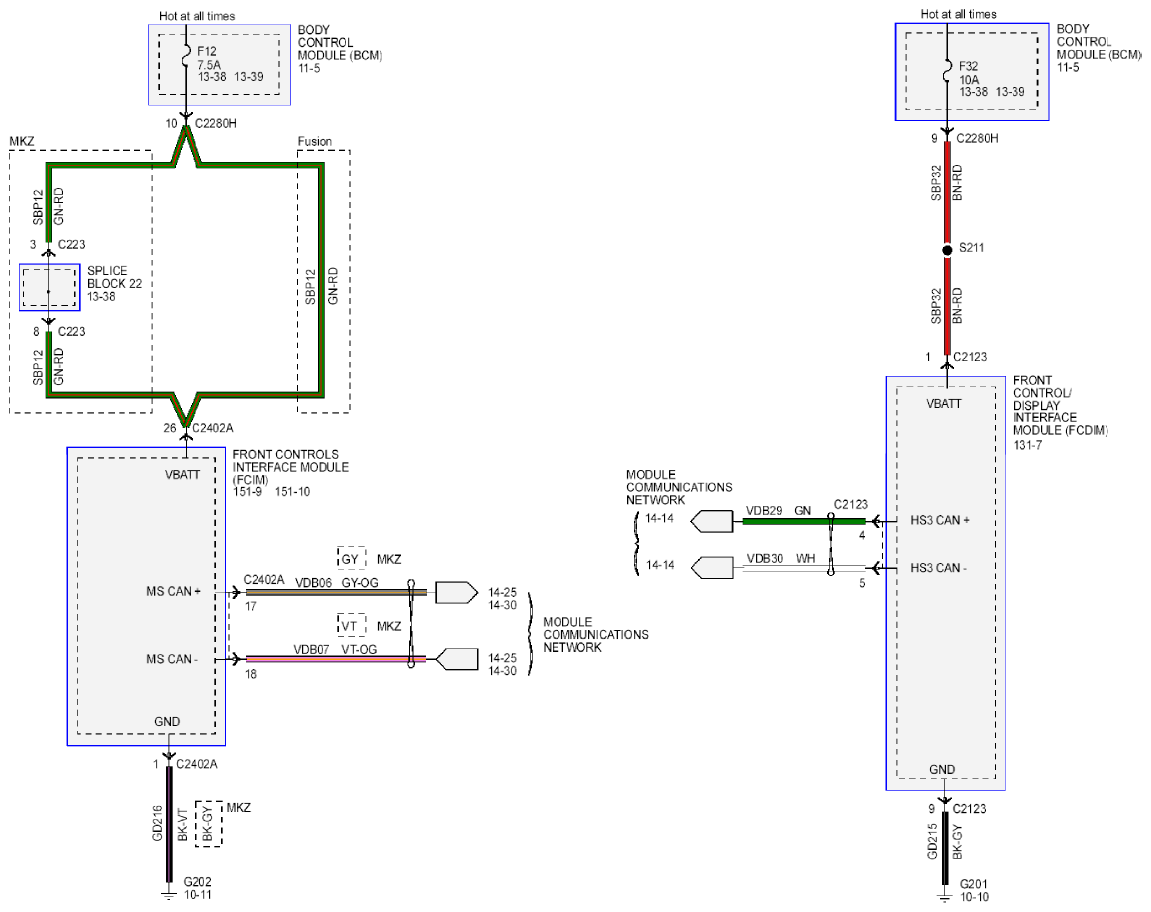Click the HS3 CAN - network arrow connector

pyautogui.click(x=713, y=568)
